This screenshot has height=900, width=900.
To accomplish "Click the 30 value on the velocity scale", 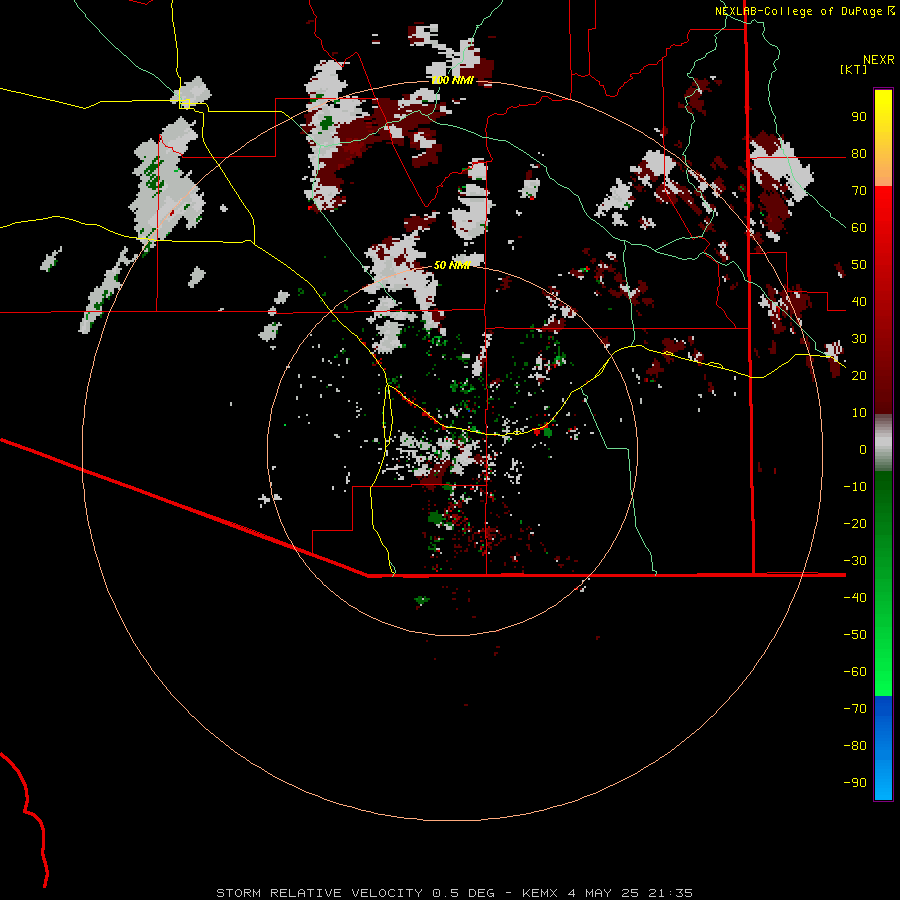I will click(x=859, y=339).
